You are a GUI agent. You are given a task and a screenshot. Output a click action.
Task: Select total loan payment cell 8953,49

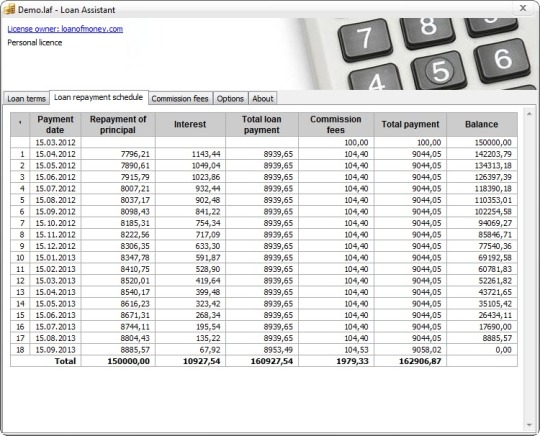pyautogui.click(x=262, y=350)
